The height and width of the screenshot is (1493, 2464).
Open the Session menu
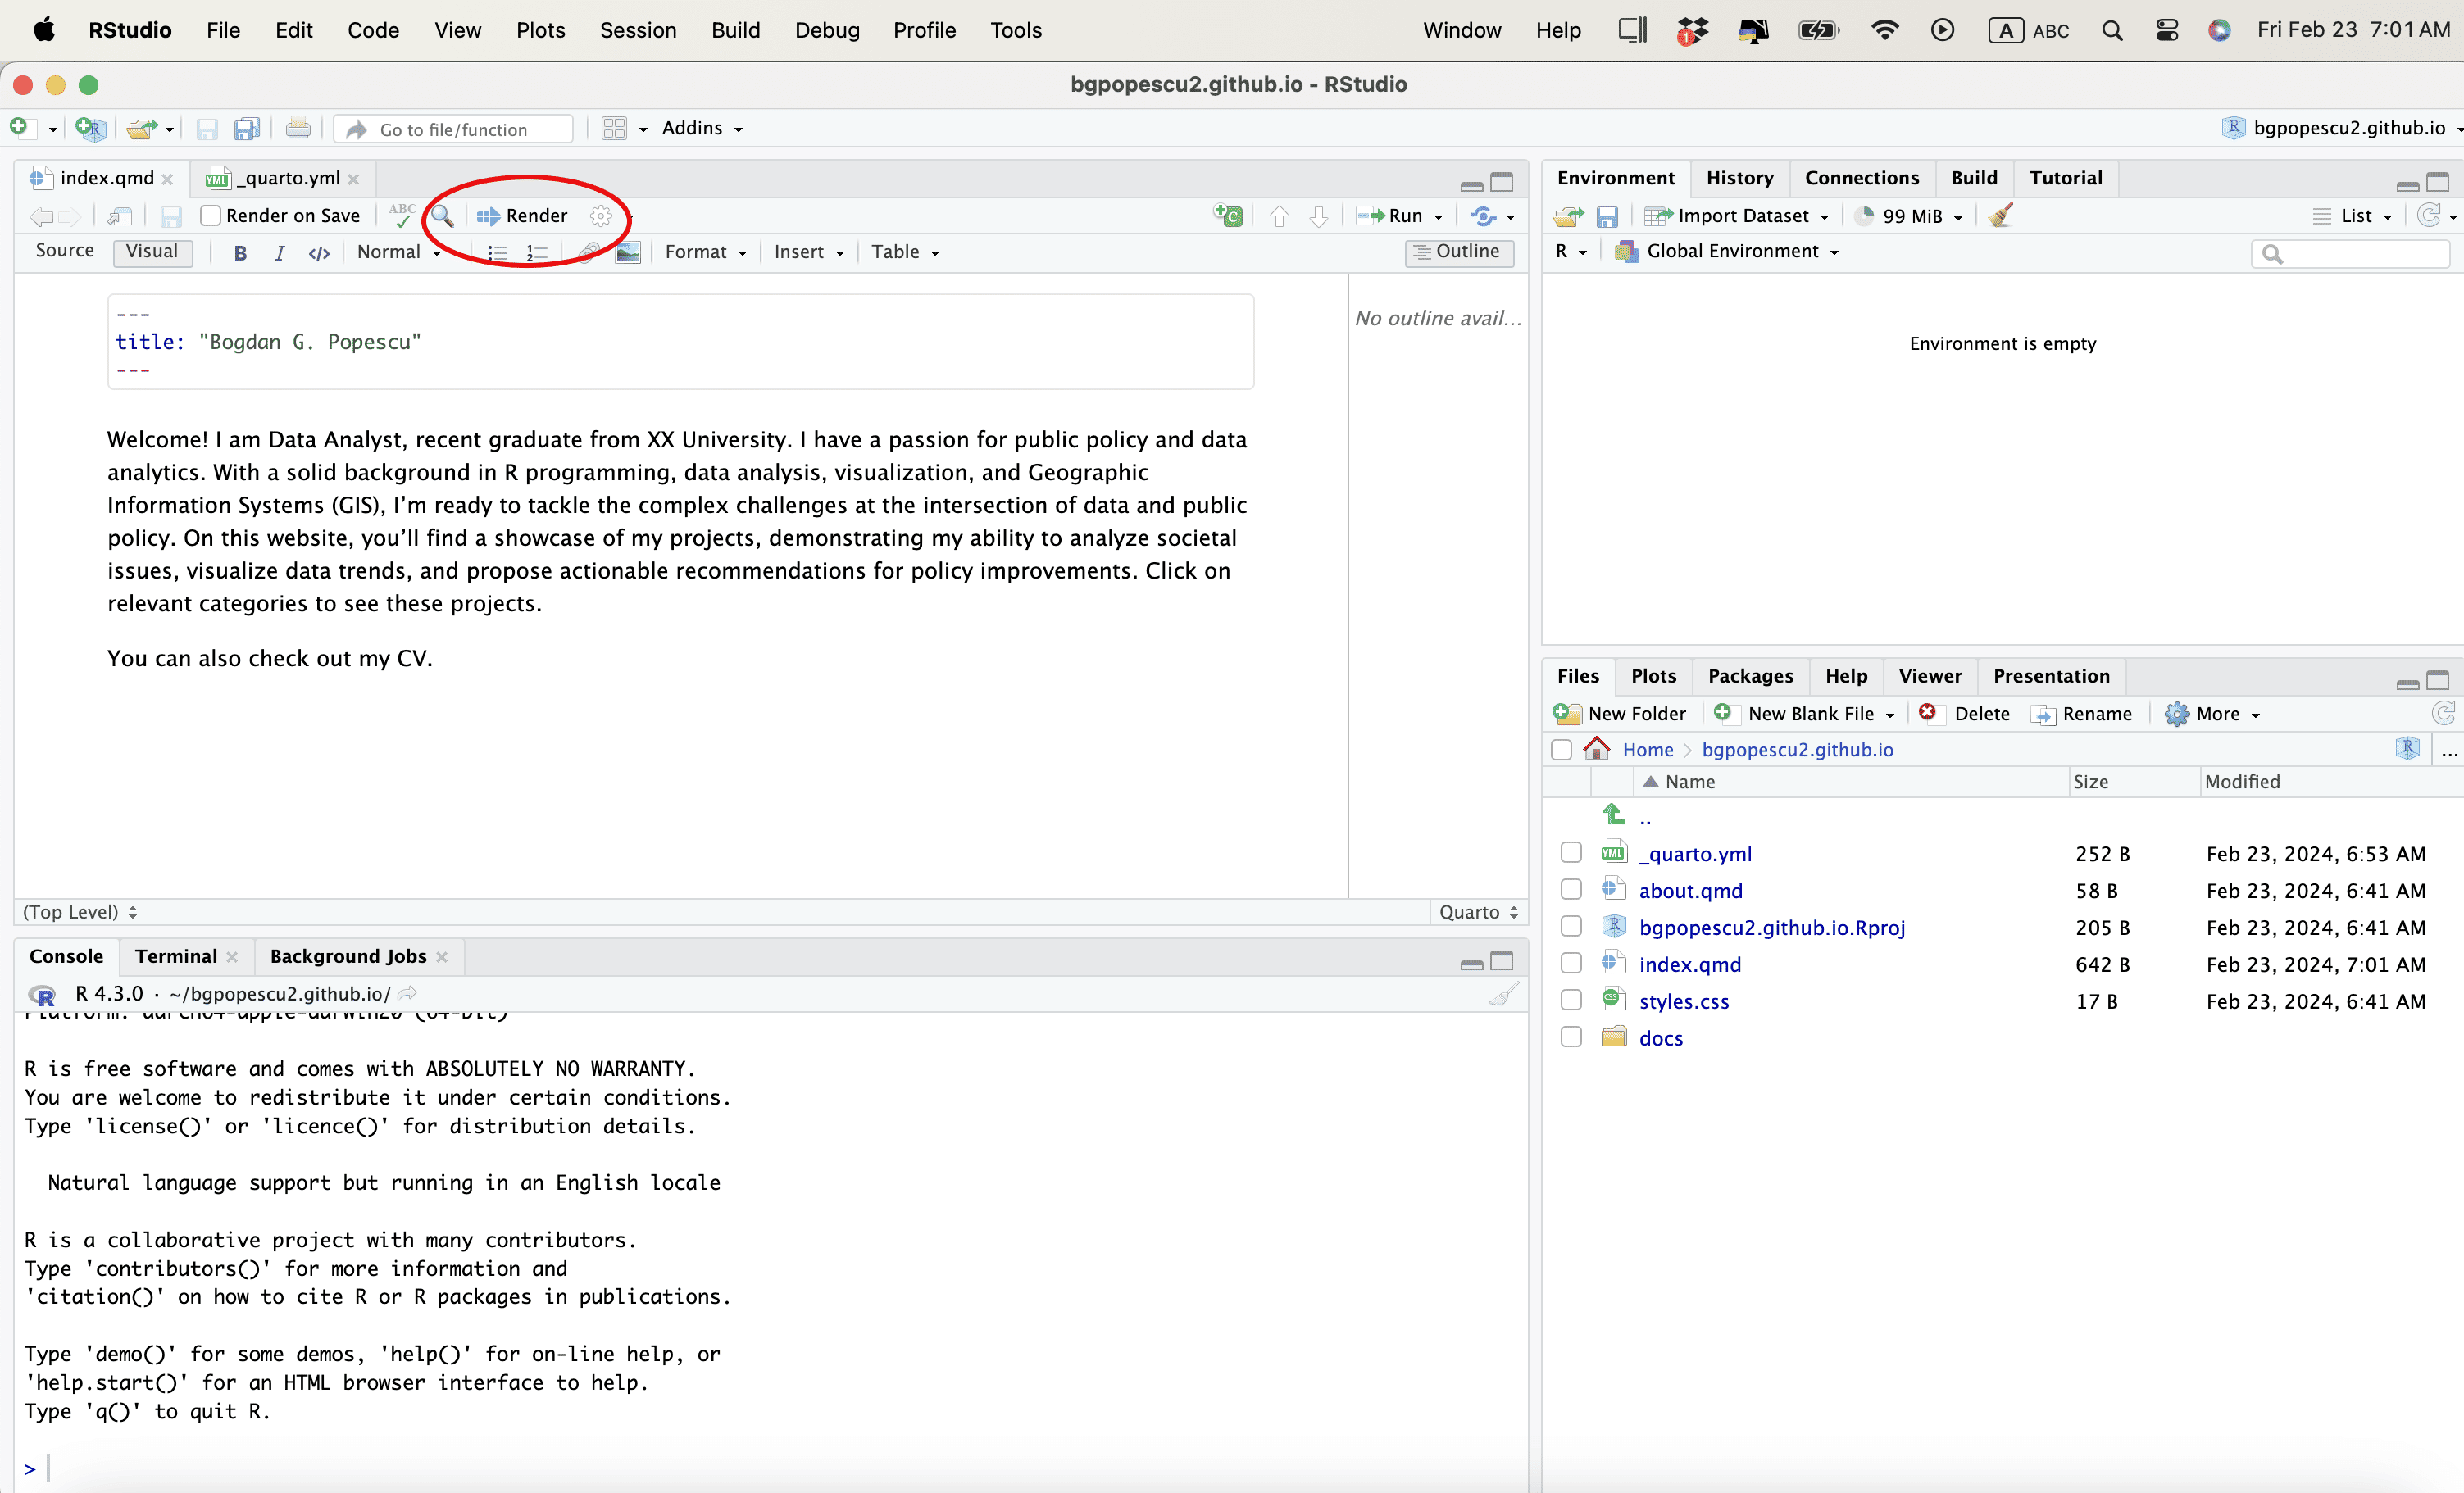pyautogui.click(x=638, y=30)
